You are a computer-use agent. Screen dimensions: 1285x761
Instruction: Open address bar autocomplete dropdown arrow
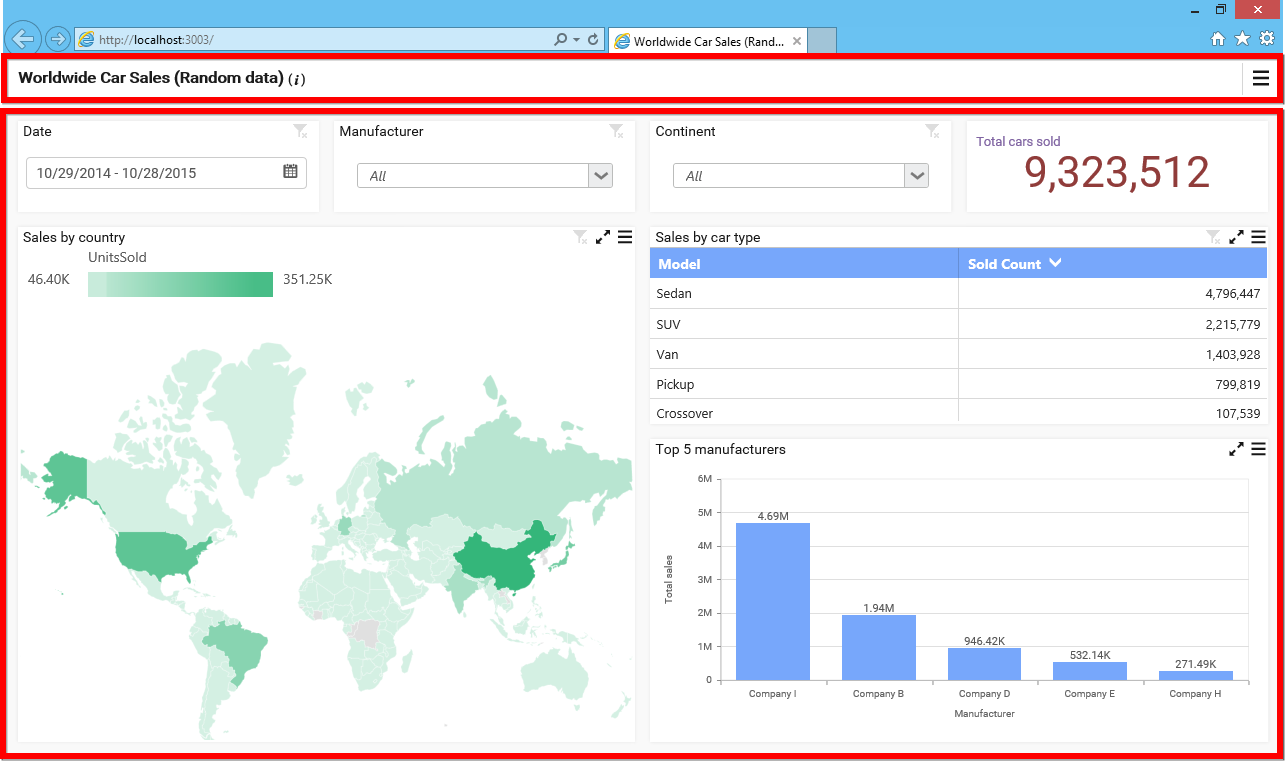pos(576,40)
